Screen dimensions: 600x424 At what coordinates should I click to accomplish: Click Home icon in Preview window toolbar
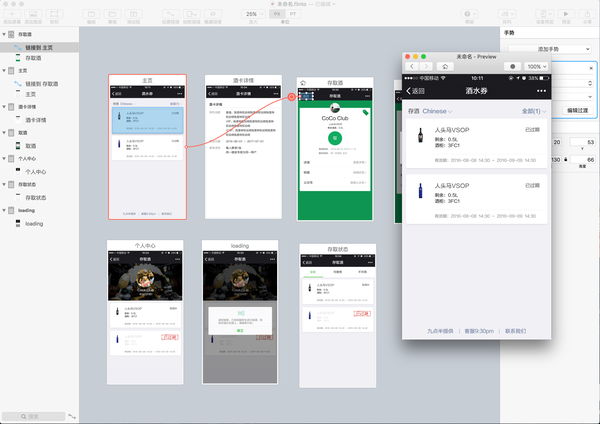coord(445,67)
